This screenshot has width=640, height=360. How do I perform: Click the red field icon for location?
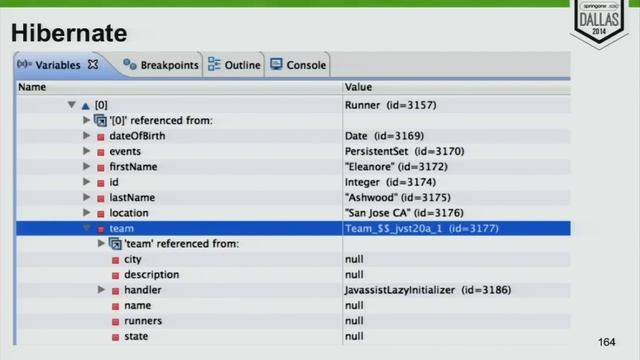point(101,214)
